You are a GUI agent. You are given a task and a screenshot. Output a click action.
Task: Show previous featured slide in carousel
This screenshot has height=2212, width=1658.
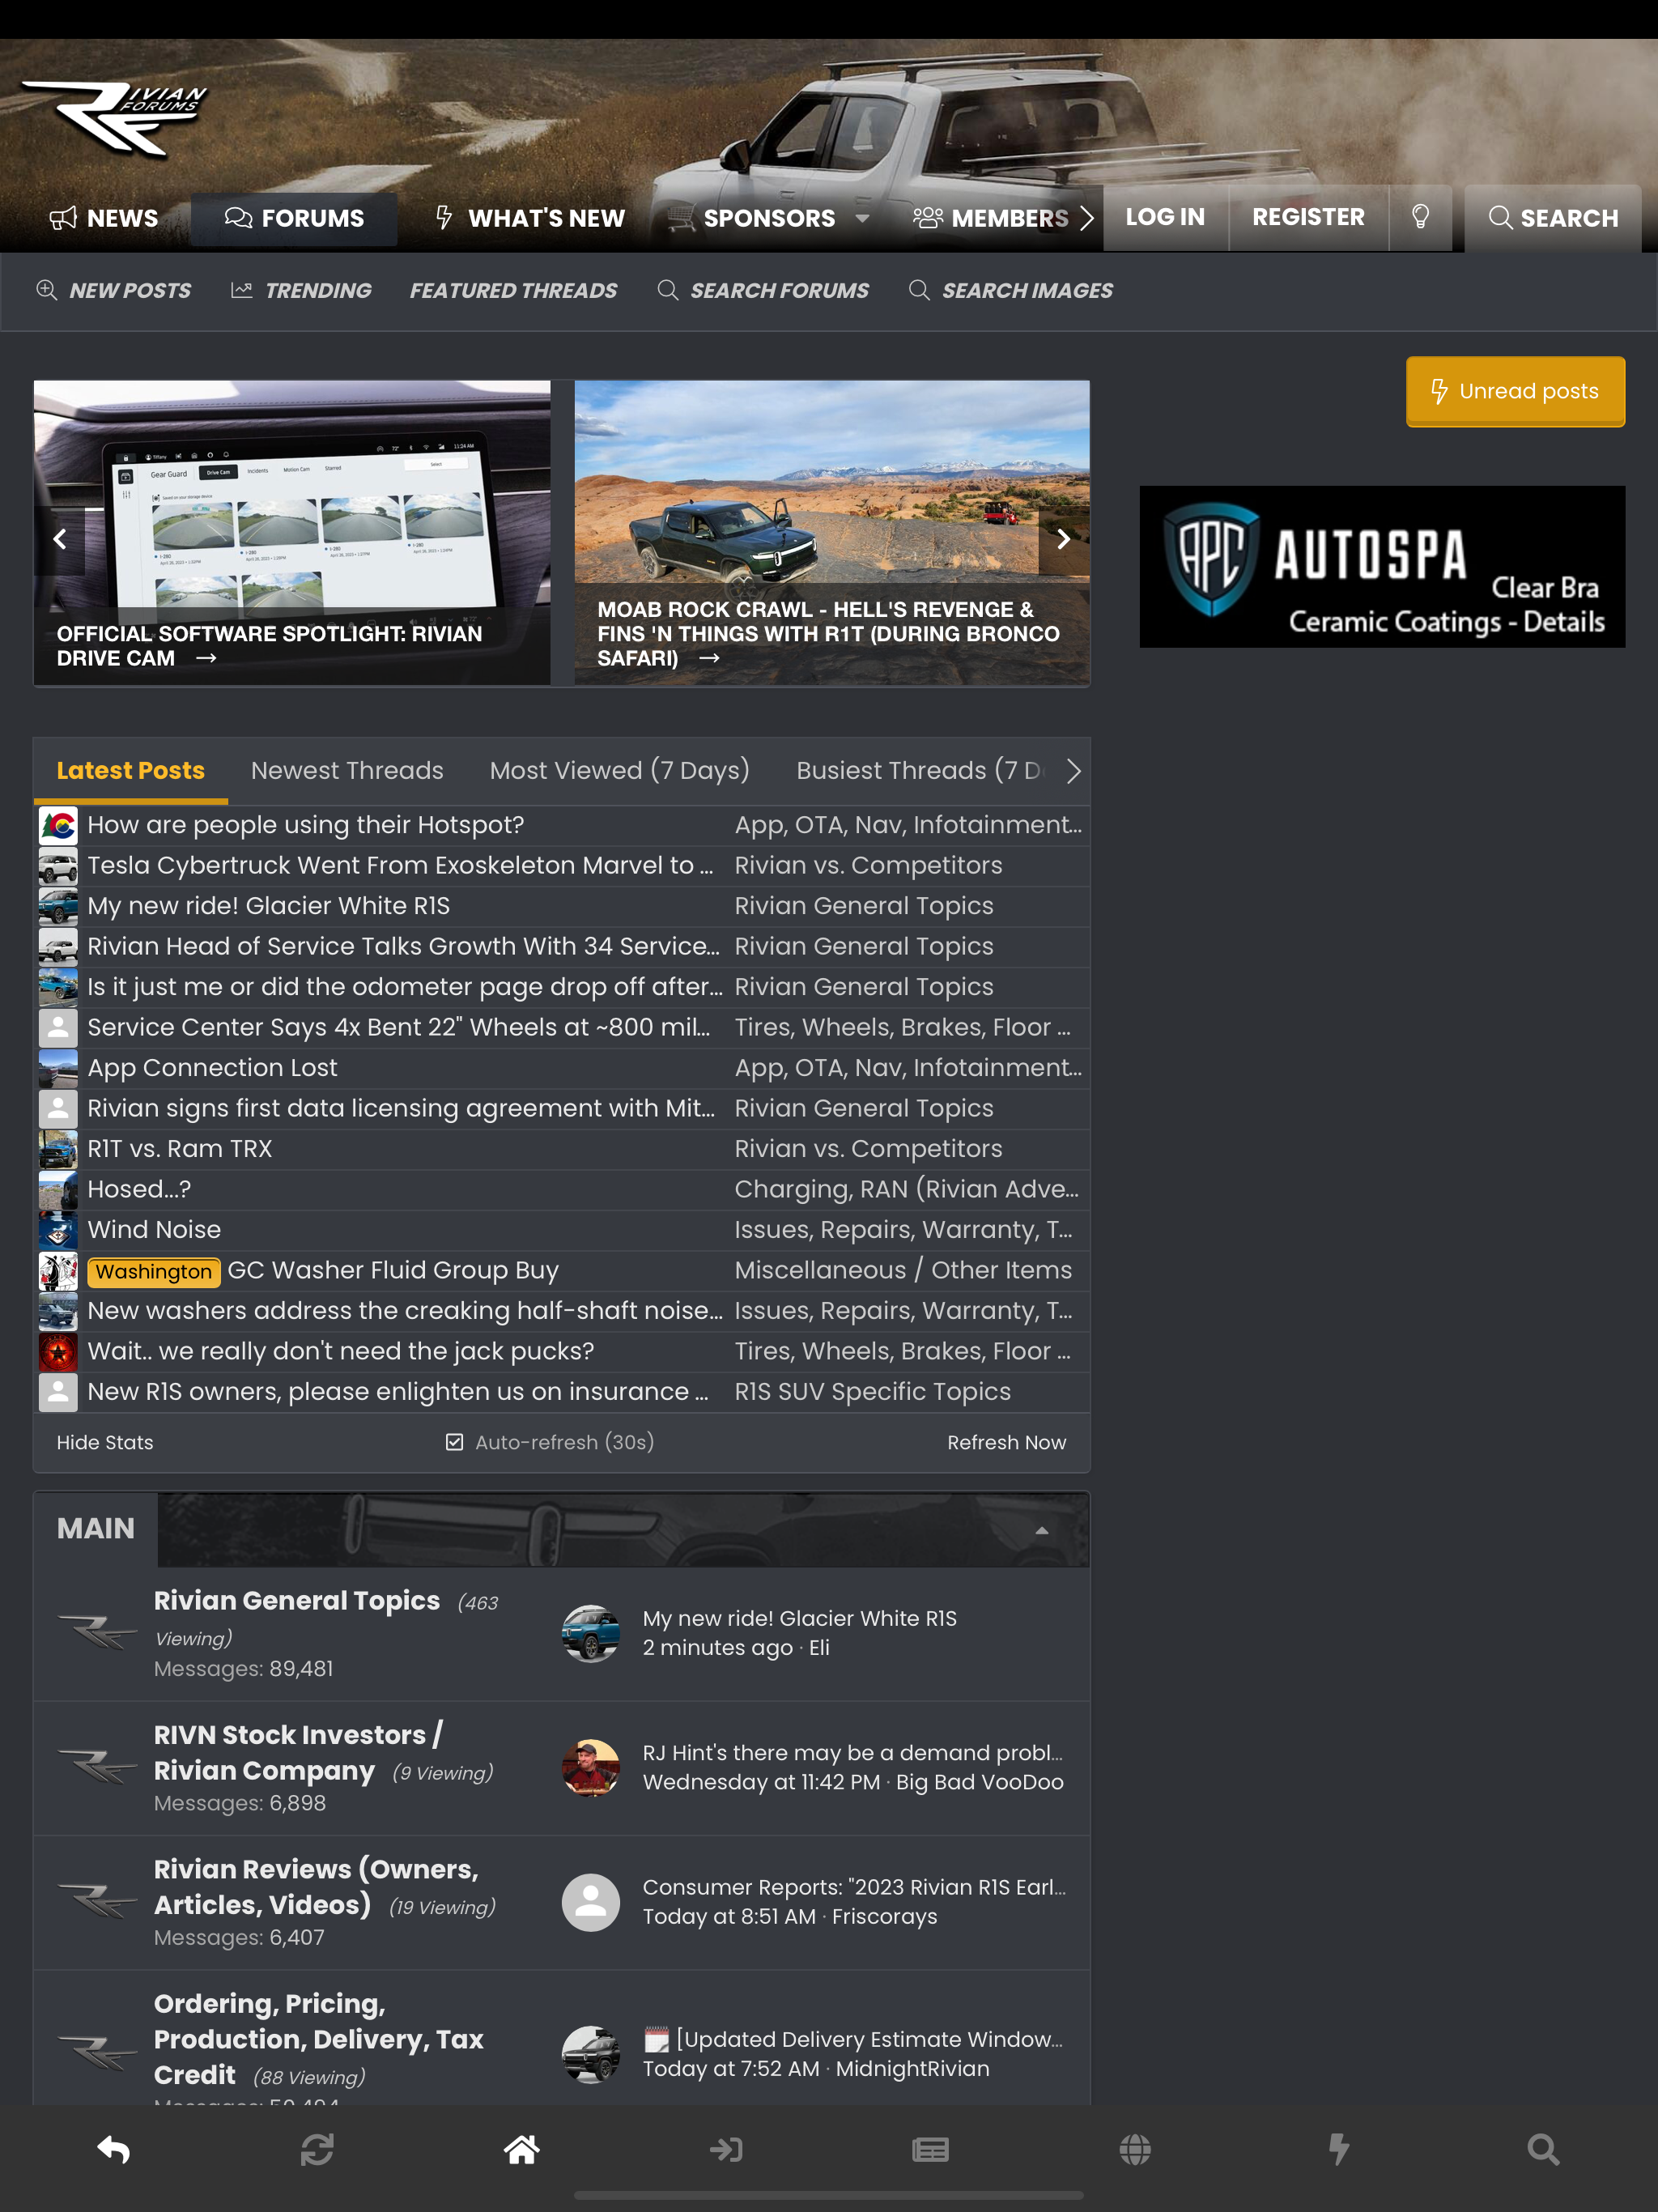coord(60,539)
